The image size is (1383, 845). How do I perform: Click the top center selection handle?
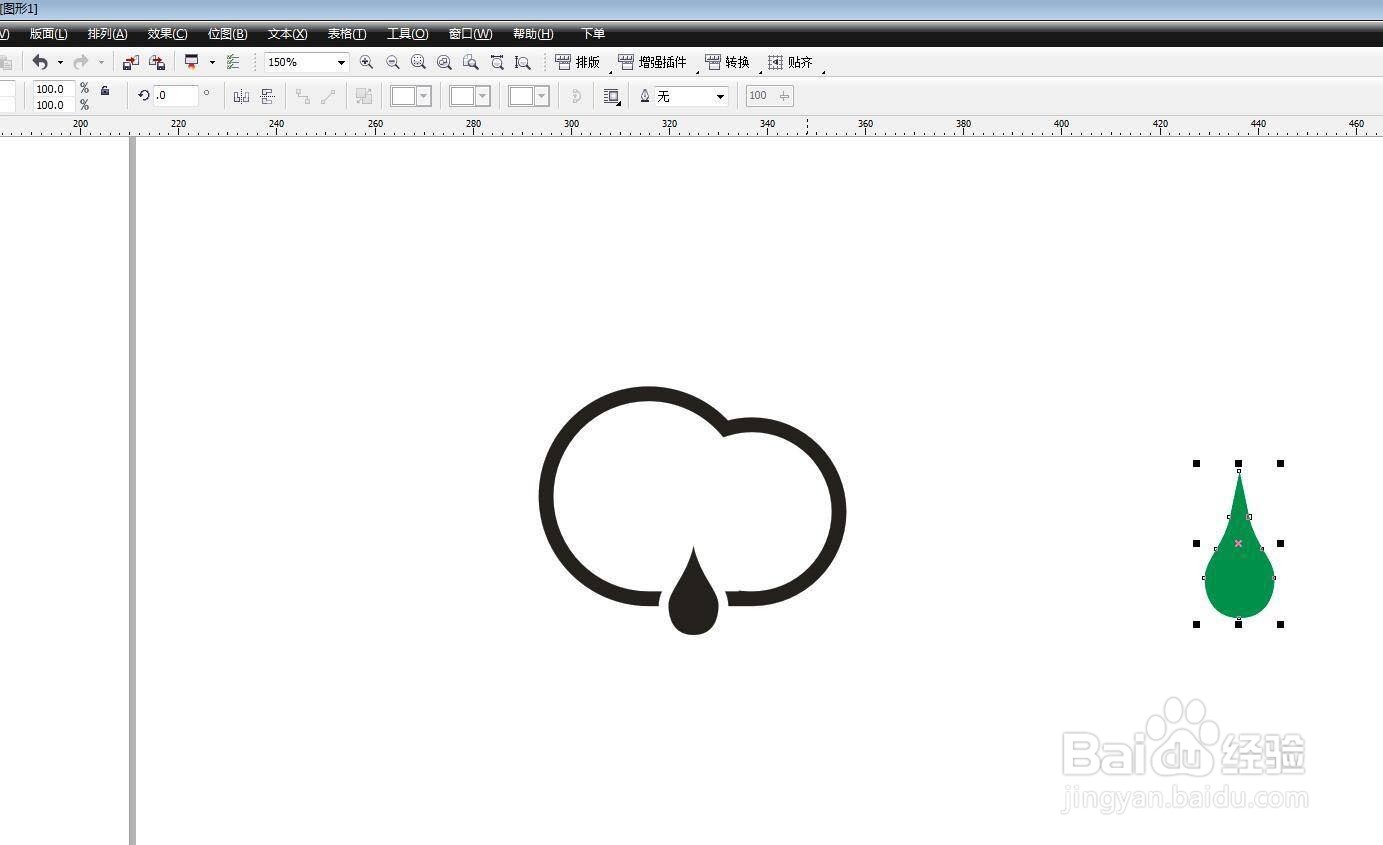[x=1239, y=464]
